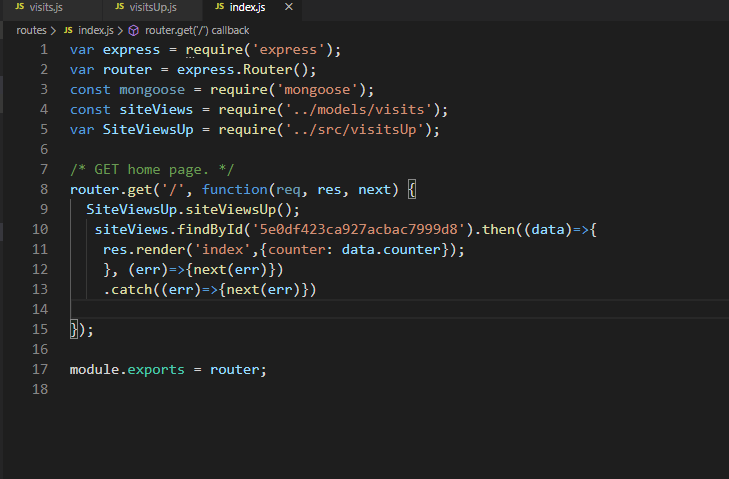Screen dimensions: 729x479
Task: Click the JS icon in the breadcrumb
Action: (68, 30)
